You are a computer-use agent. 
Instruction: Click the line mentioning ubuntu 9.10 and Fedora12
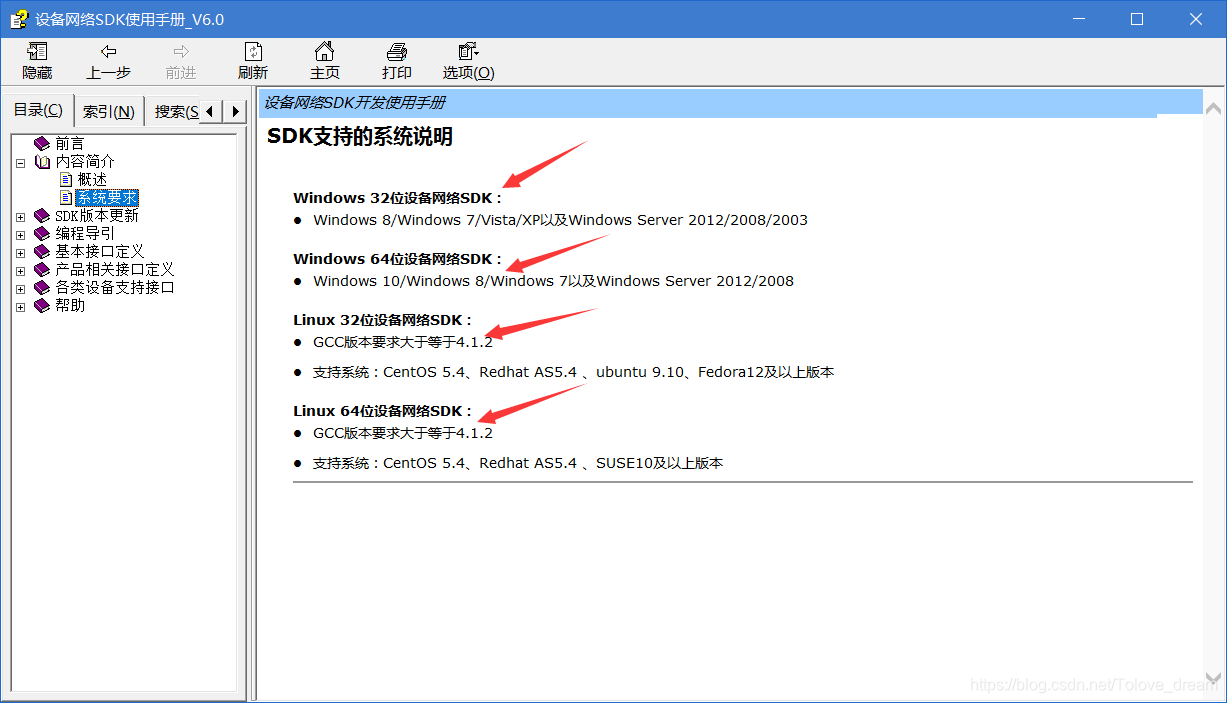click(573, 372)
